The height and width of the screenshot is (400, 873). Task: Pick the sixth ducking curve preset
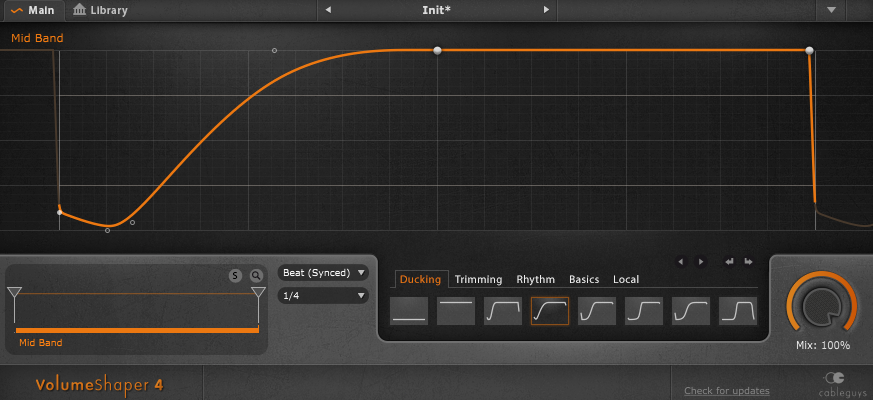(x=644, y=311)
